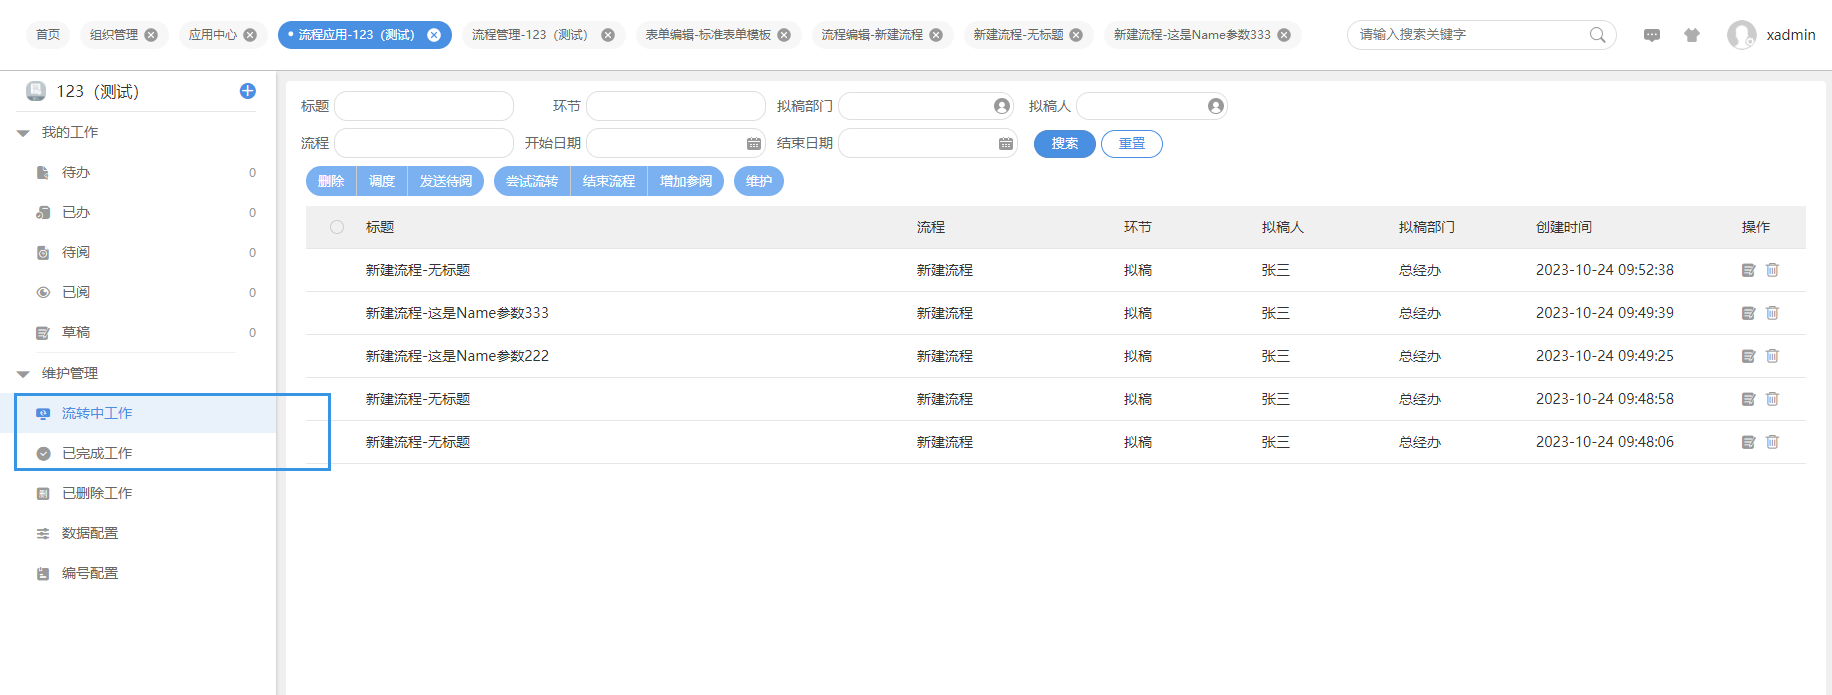Click the search magnifier icon in header
Image resolution: width=1832 pixels, height=695 pixels.
1597,35
